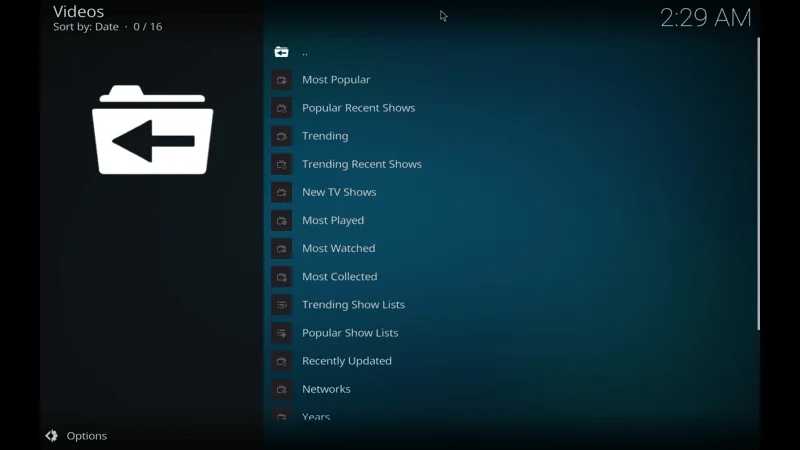
Task: Open Recently Updated
Action: click(346, 361)
